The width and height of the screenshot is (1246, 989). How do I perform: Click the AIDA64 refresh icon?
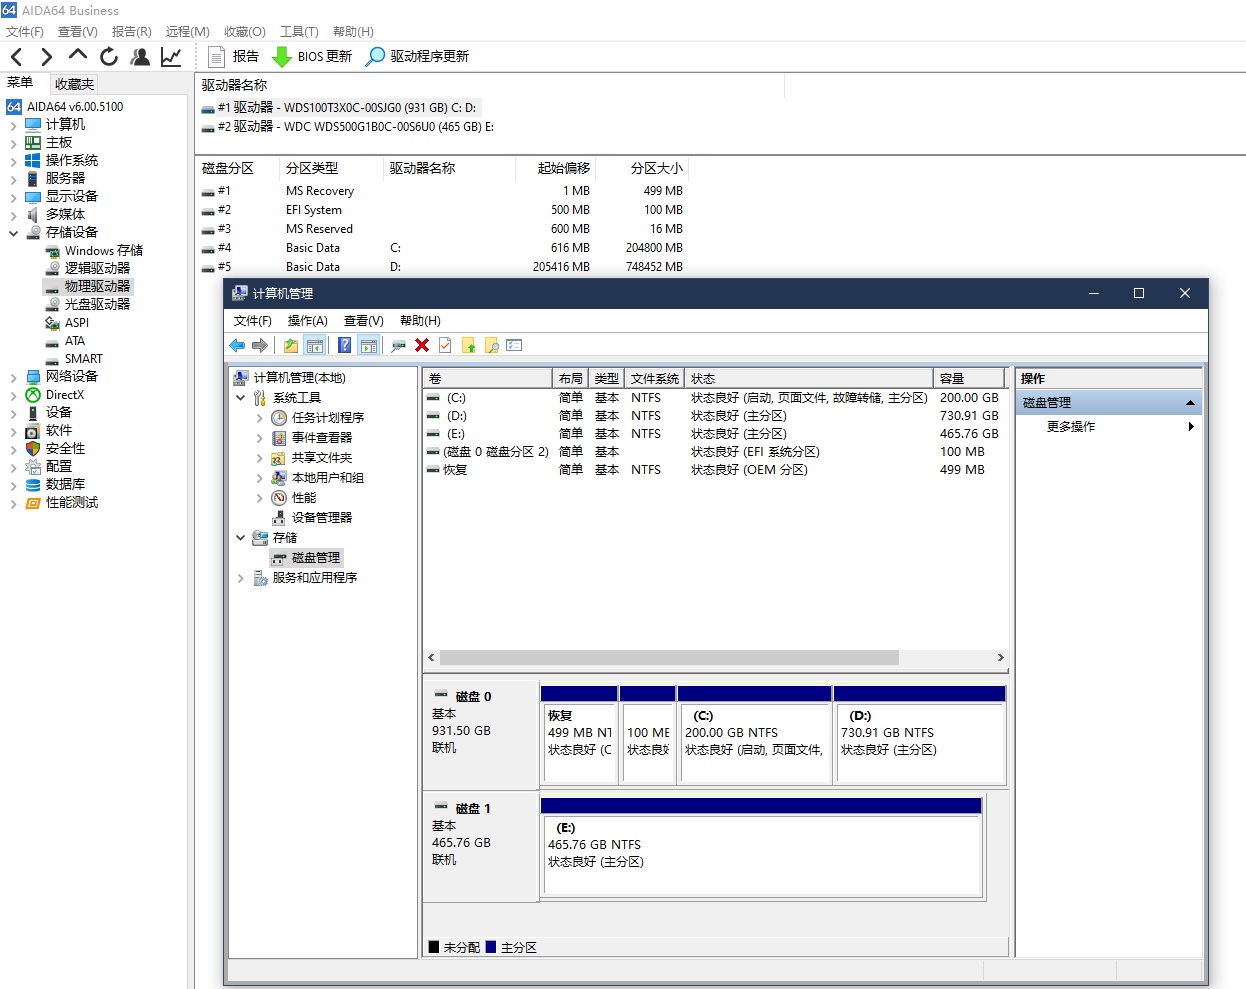click(x=109, y=57)
